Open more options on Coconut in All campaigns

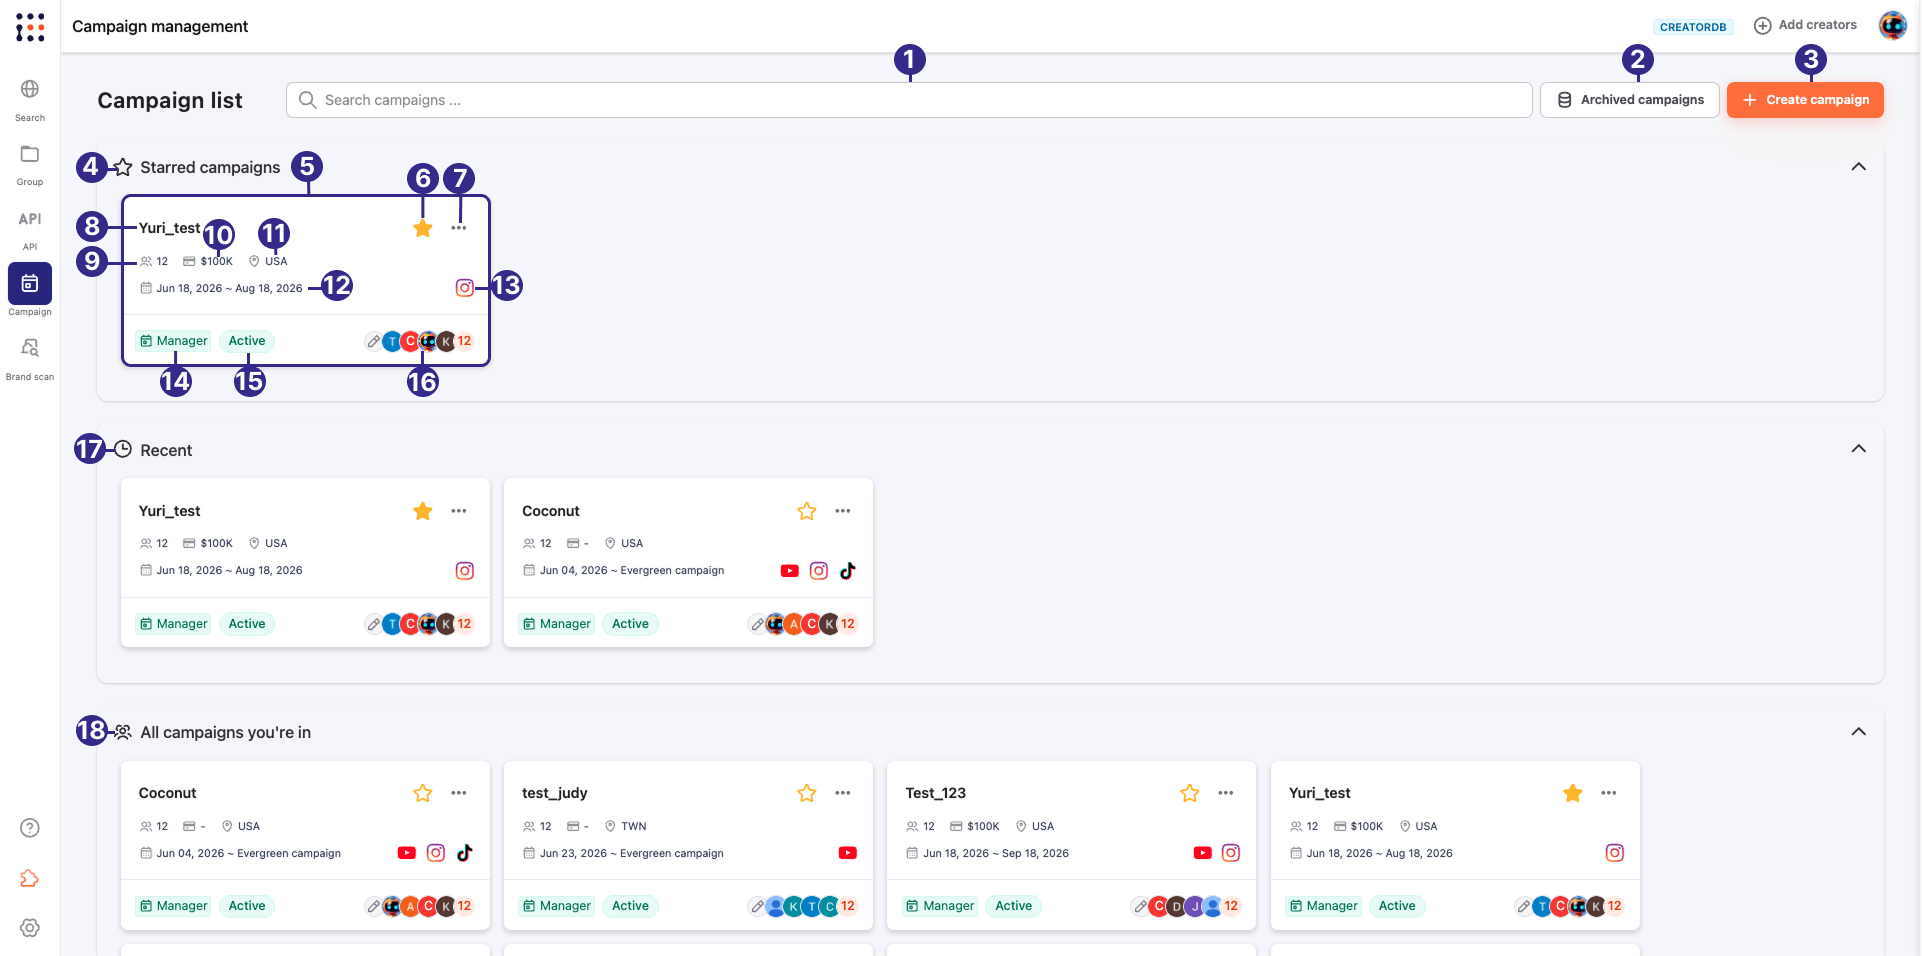[x=459, y=793]
